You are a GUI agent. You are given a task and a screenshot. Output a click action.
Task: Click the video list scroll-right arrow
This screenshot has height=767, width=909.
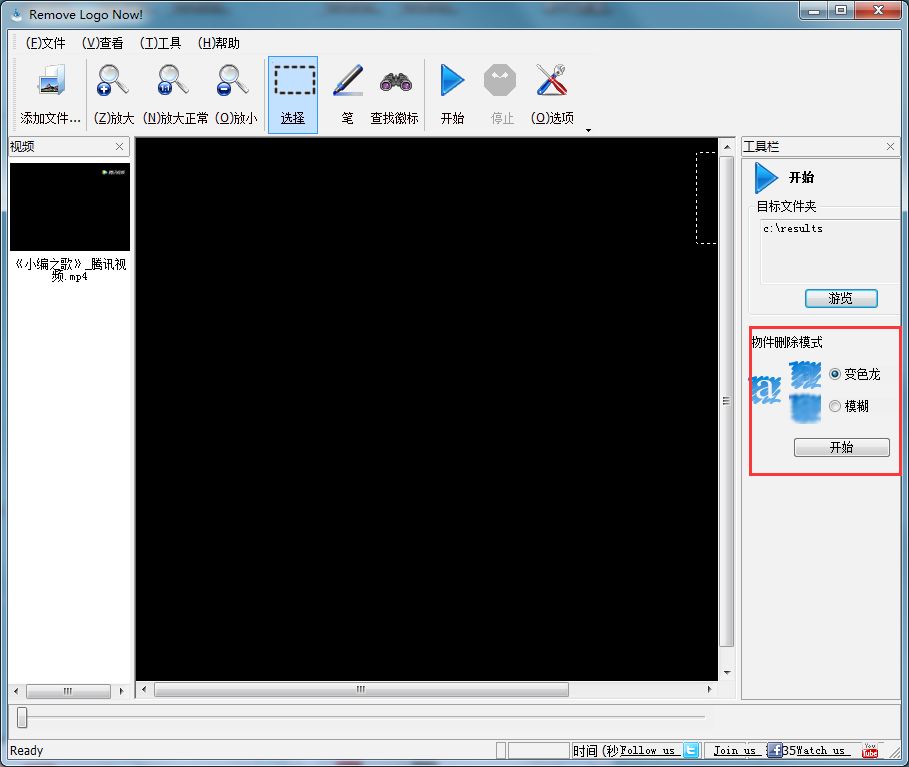point(121,691)
